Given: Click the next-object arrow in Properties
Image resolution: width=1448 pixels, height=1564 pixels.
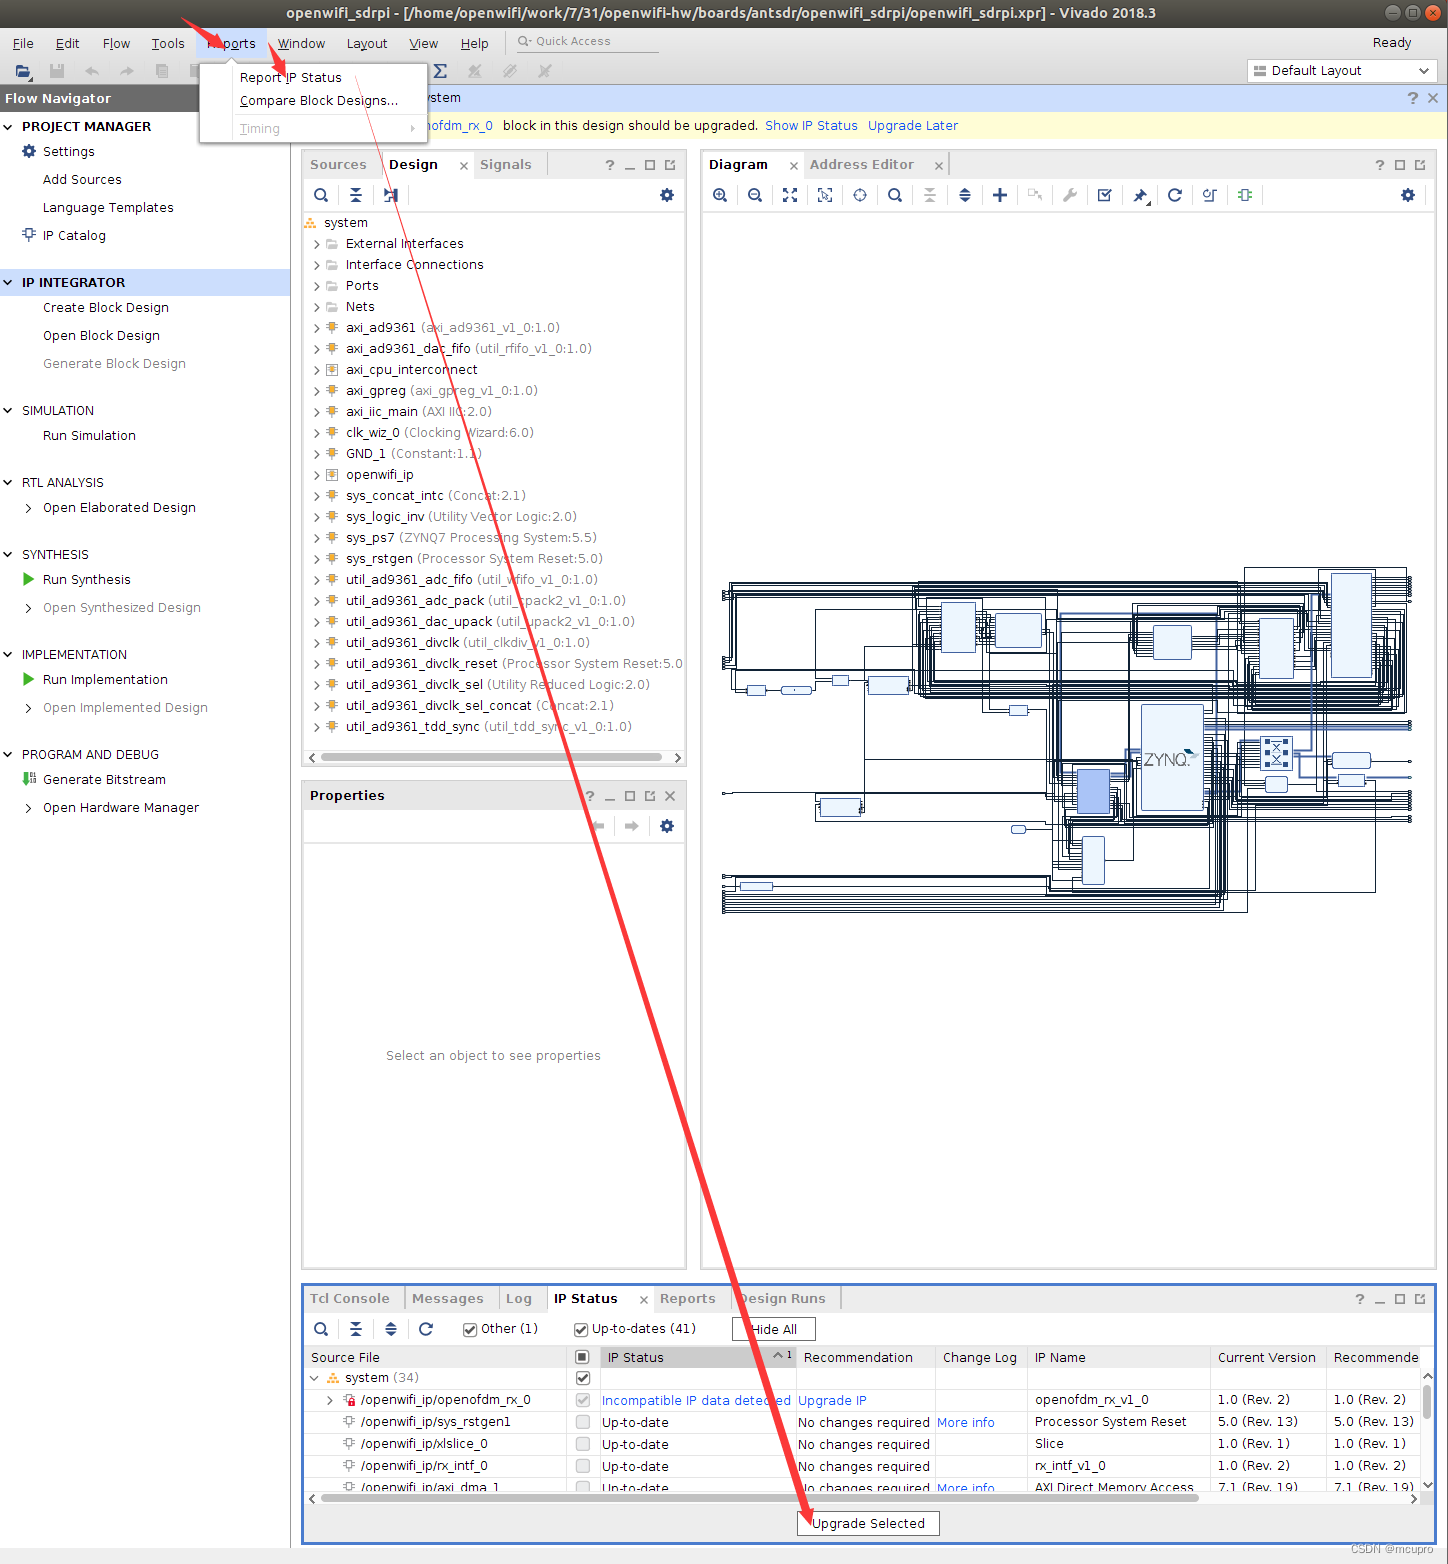Looking at the screenshot, I should 632,826.
